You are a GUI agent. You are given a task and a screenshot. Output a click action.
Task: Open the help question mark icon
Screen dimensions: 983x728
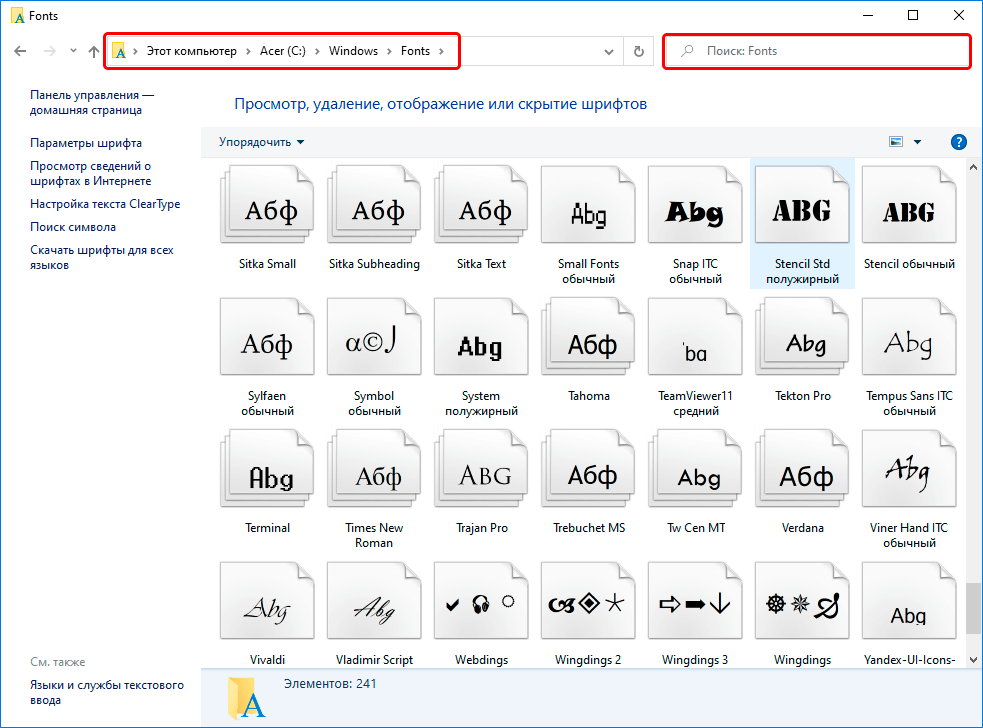point(958,142)
